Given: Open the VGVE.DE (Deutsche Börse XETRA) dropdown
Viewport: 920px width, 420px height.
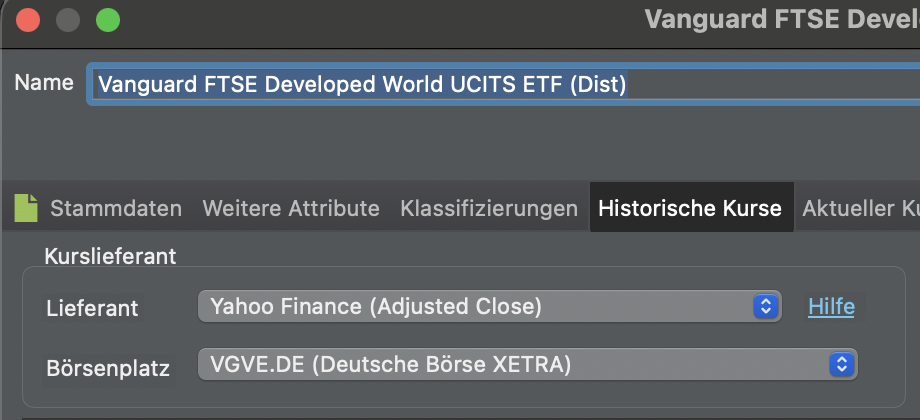Looking at the screenshot, I should tap(514, 364).
